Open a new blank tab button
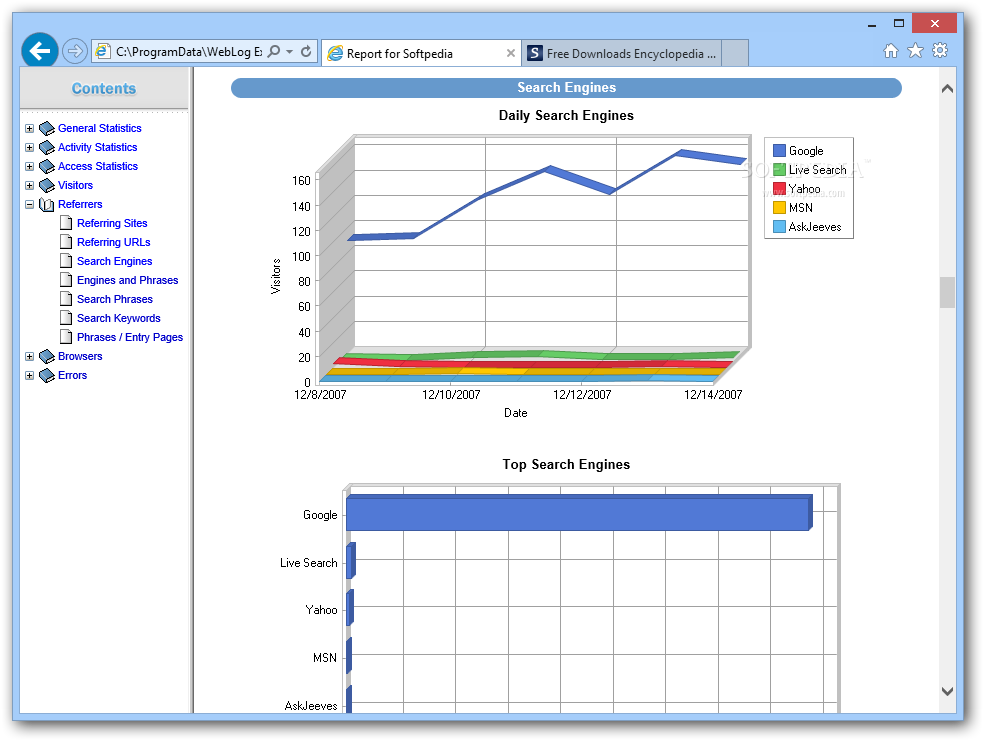The image size is (984, 741). [735, 53]
